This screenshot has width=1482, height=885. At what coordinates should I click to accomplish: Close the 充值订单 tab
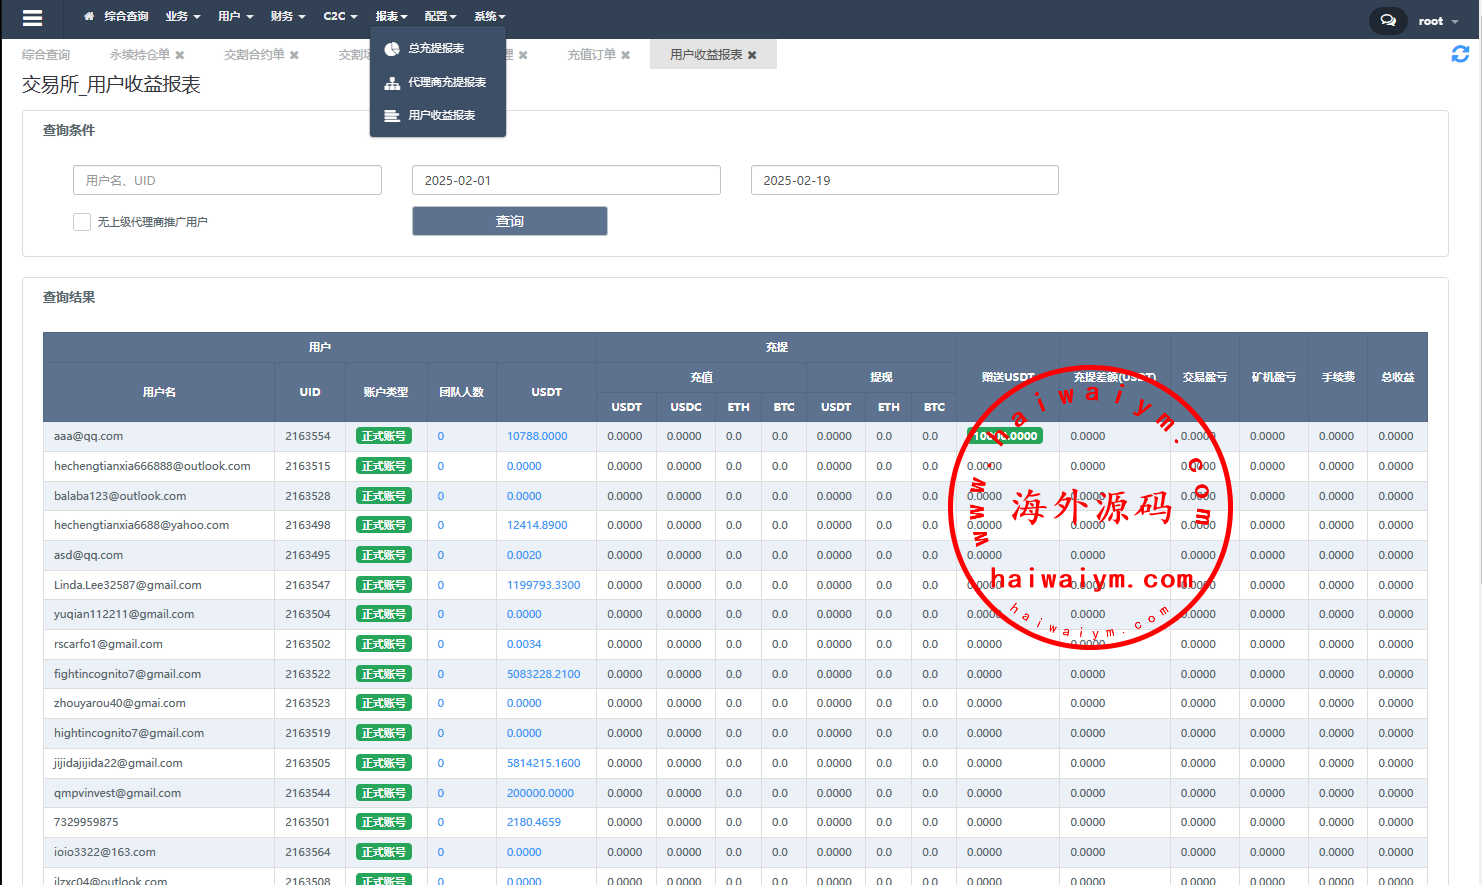coord(626,55)
